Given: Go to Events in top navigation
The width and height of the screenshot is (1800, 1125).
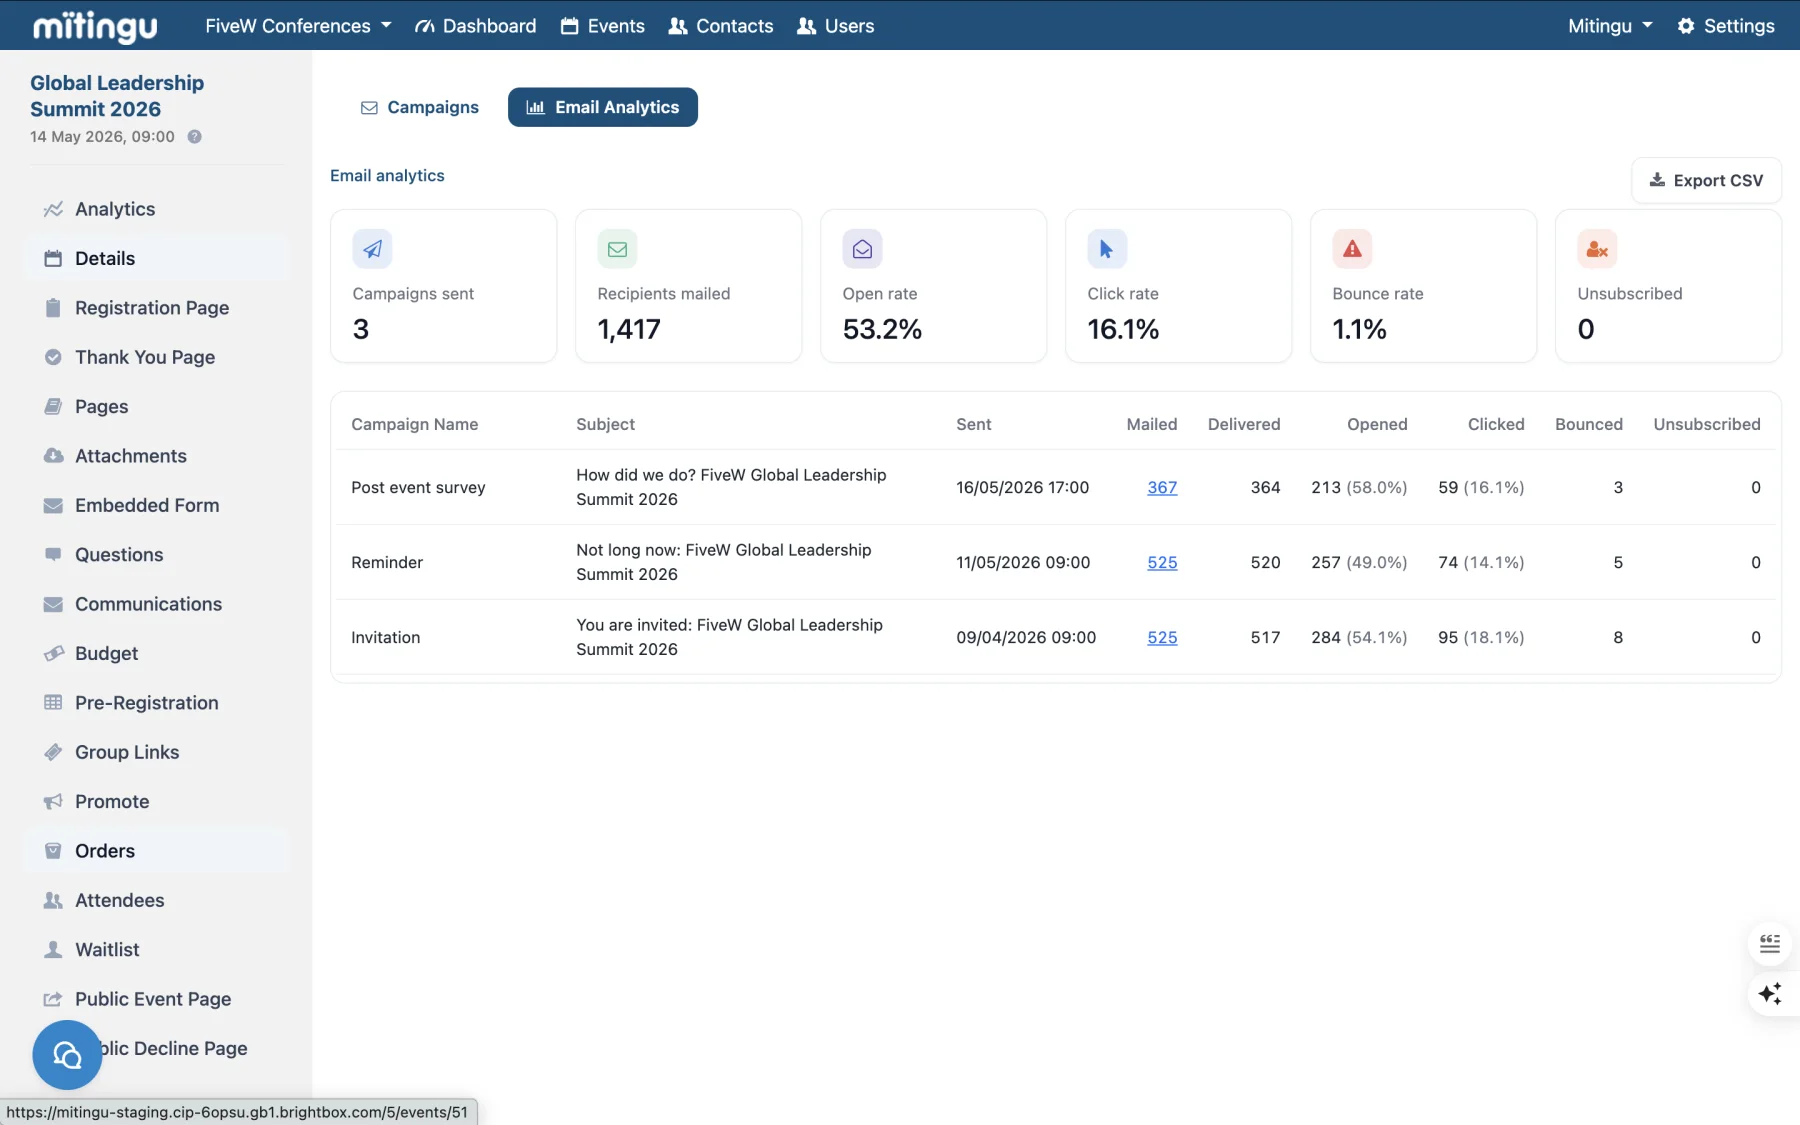Looking at the screenshot, I should [602, 26].
